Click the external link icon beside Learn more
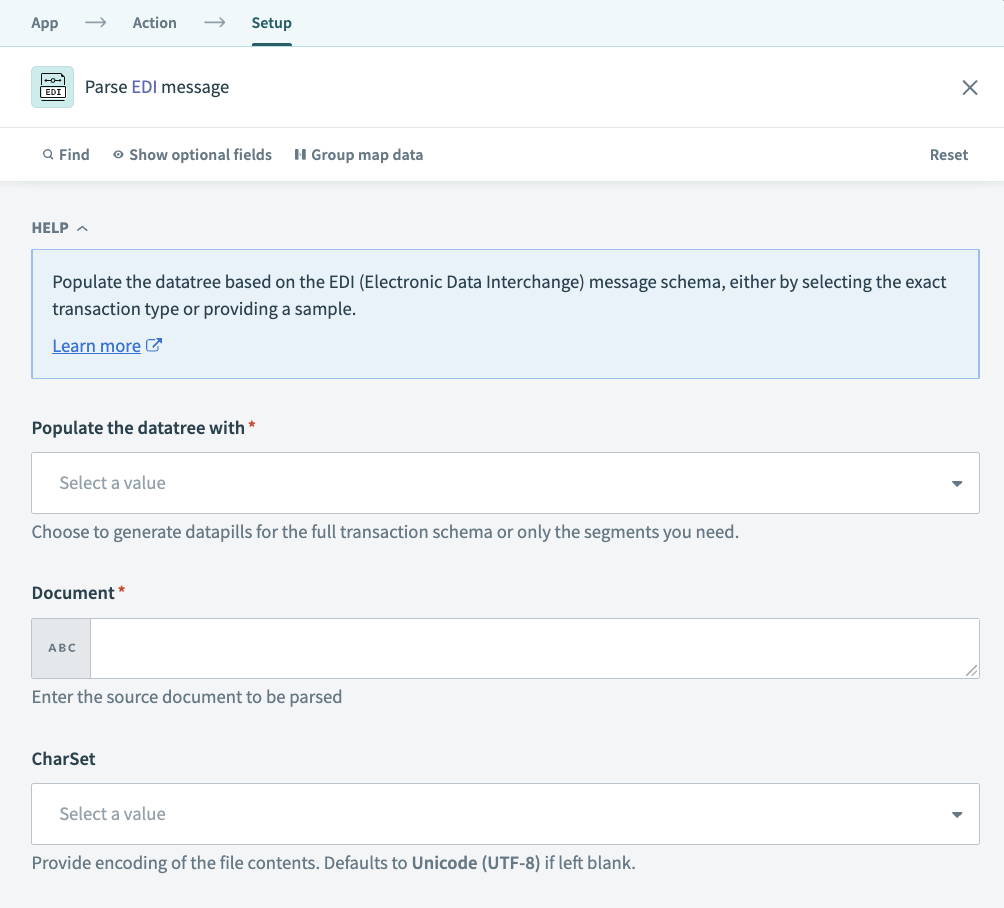The height and width of the screenshot is (908, 1004). click(153, 345)
